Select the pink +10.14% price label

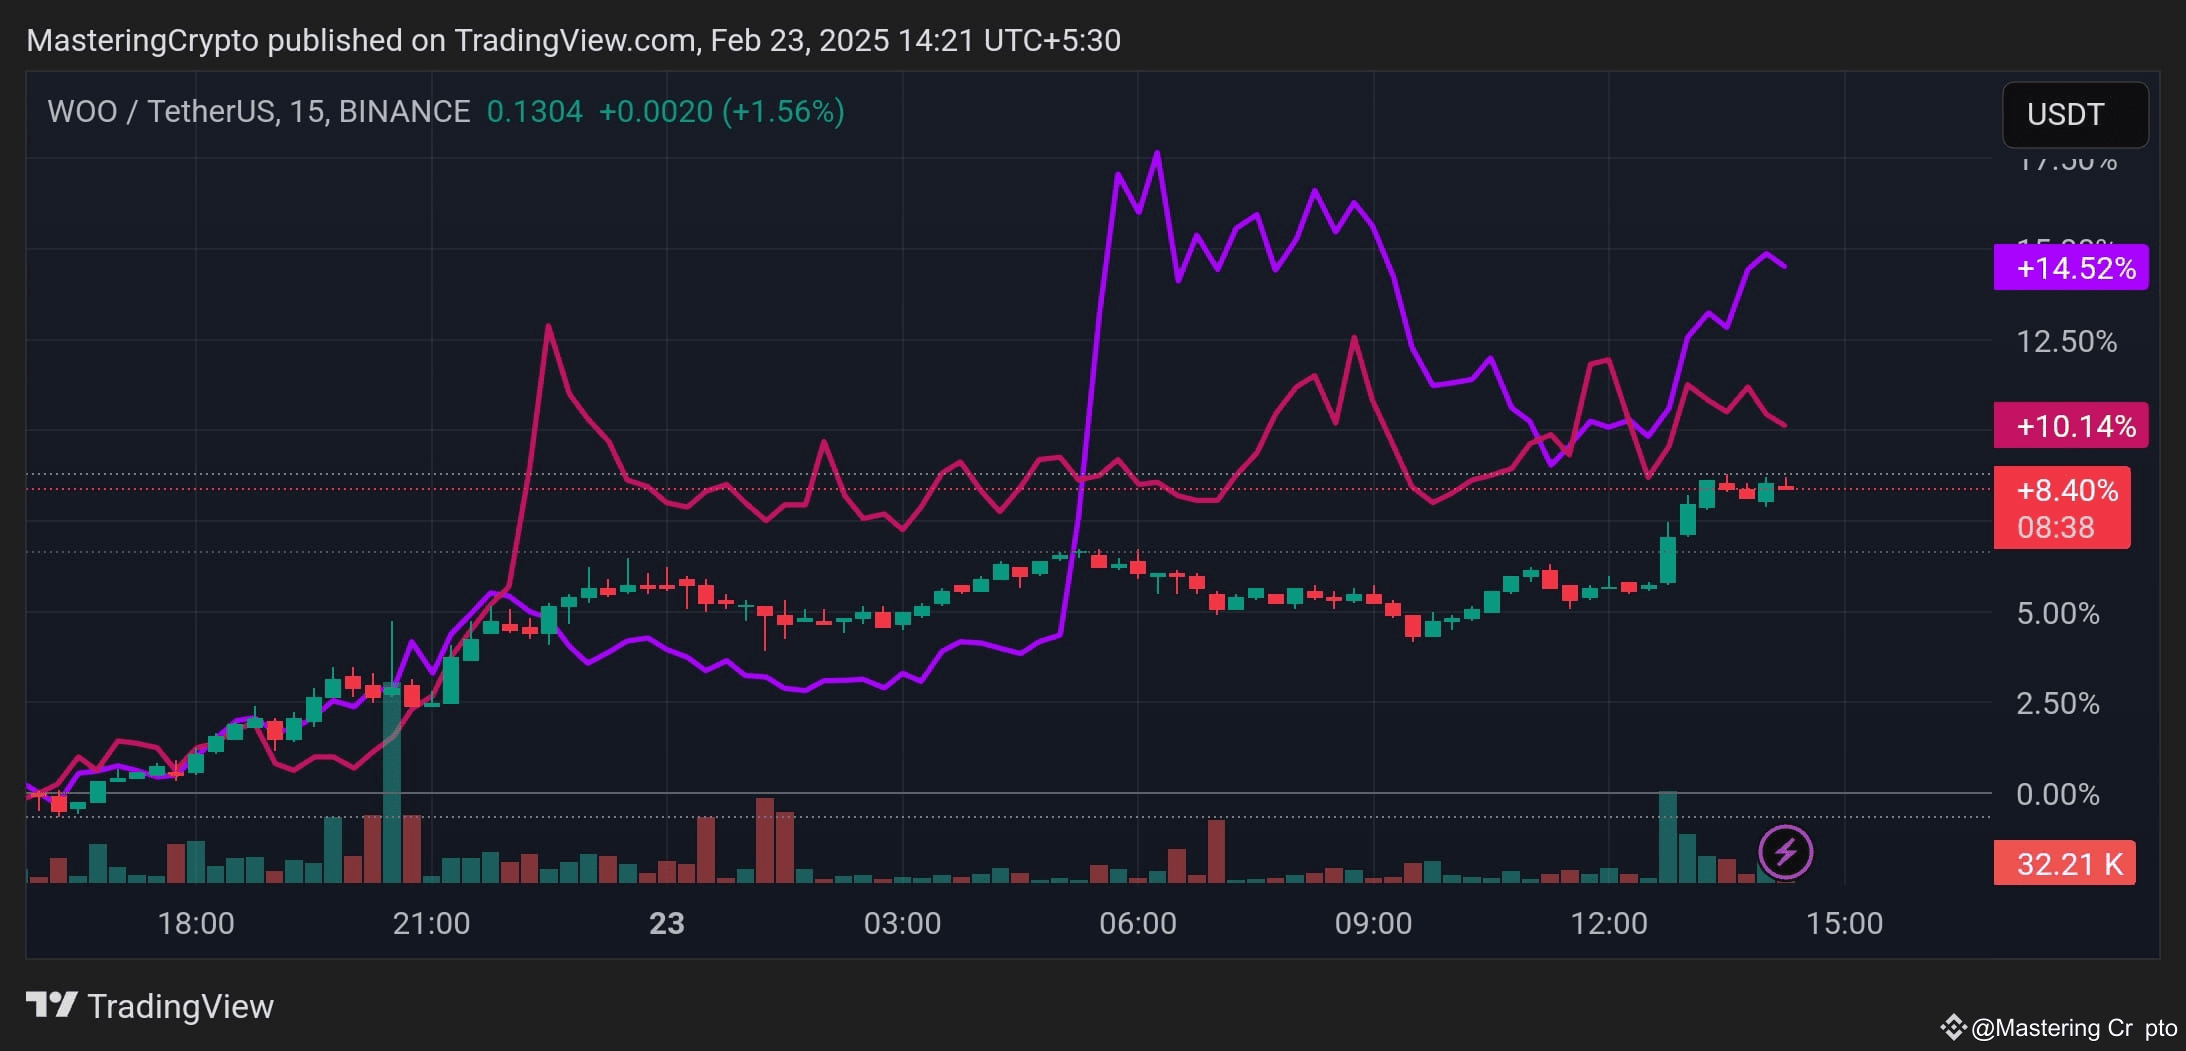click(x=2073, y=425)
